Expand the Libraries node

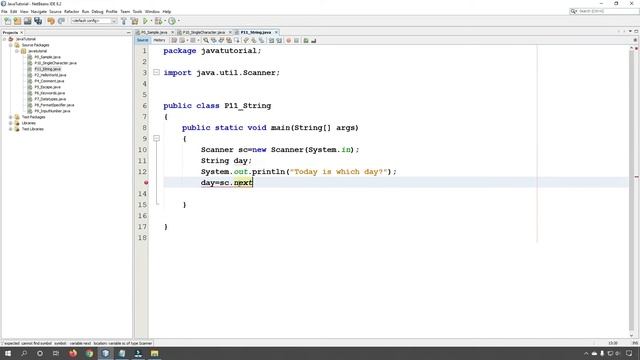11,123
